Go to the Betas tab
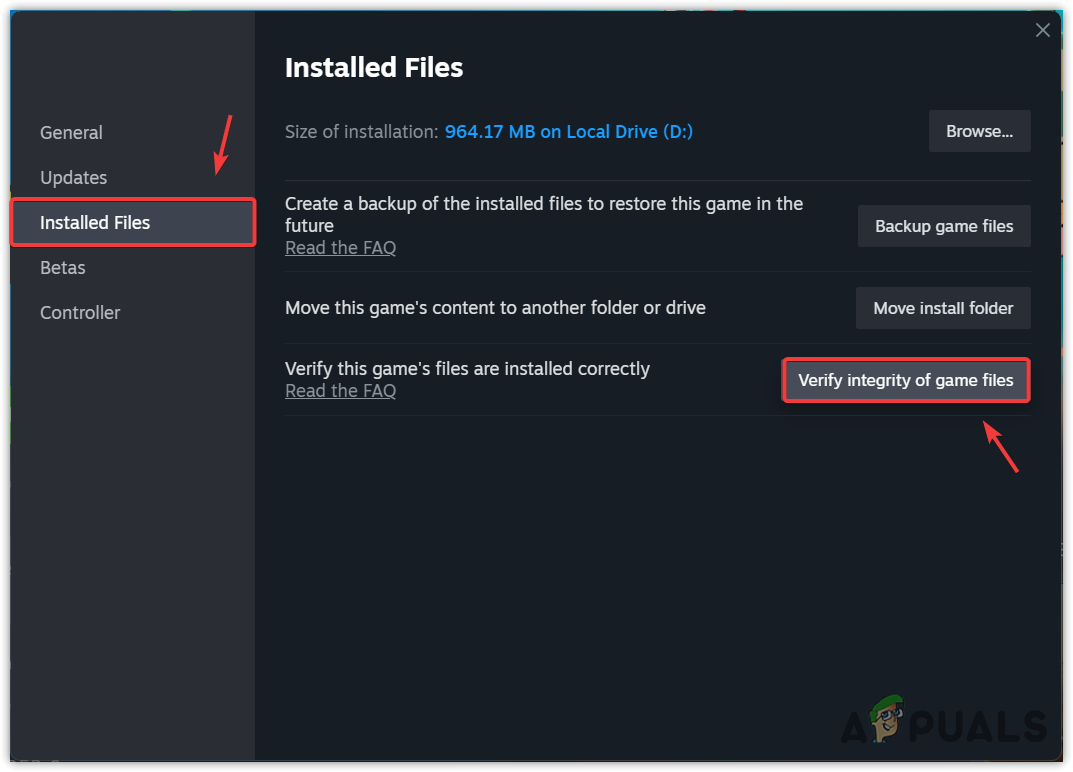The width and height of the screenshot is (1073, 772). click(62, 267)
